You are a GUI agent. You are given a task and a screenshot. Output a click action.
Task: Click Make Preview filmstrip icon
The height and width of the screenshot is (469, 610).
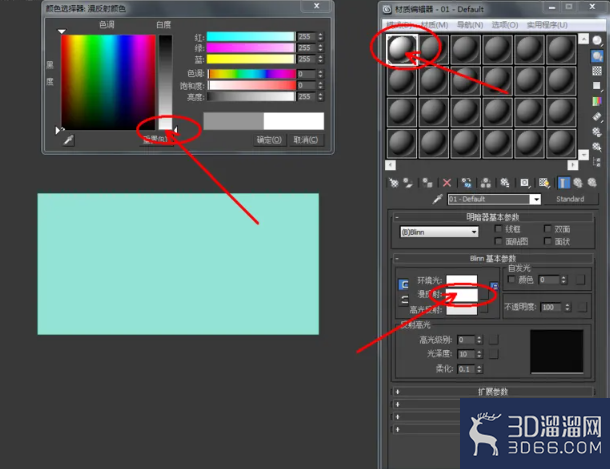(x=597, y=116)
